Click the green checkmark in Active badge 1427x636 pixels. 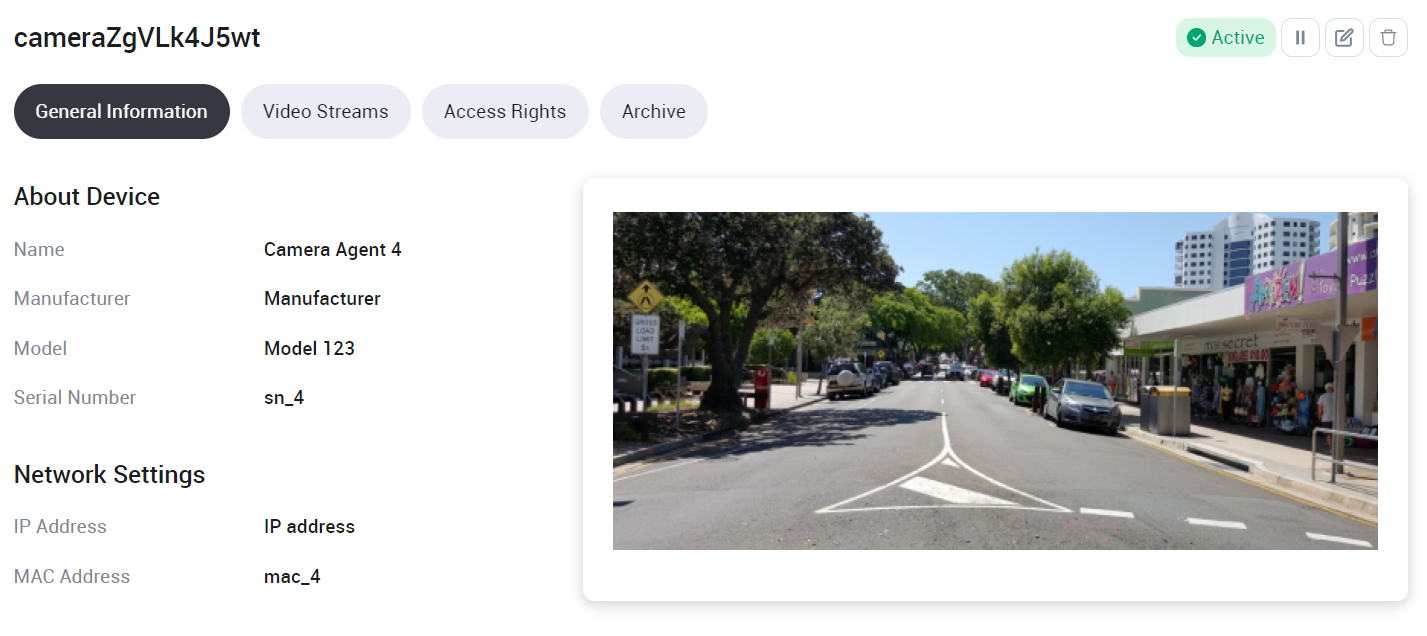(x=1196, y=38)
